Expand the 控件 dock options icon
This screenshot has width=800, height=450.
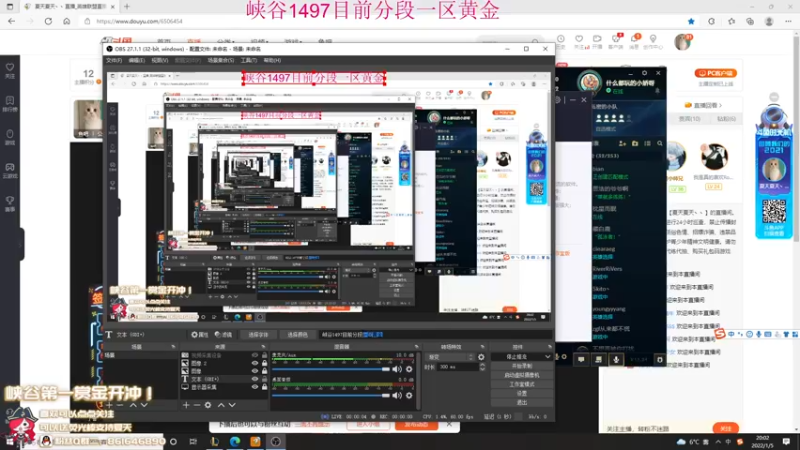[549, 347]
